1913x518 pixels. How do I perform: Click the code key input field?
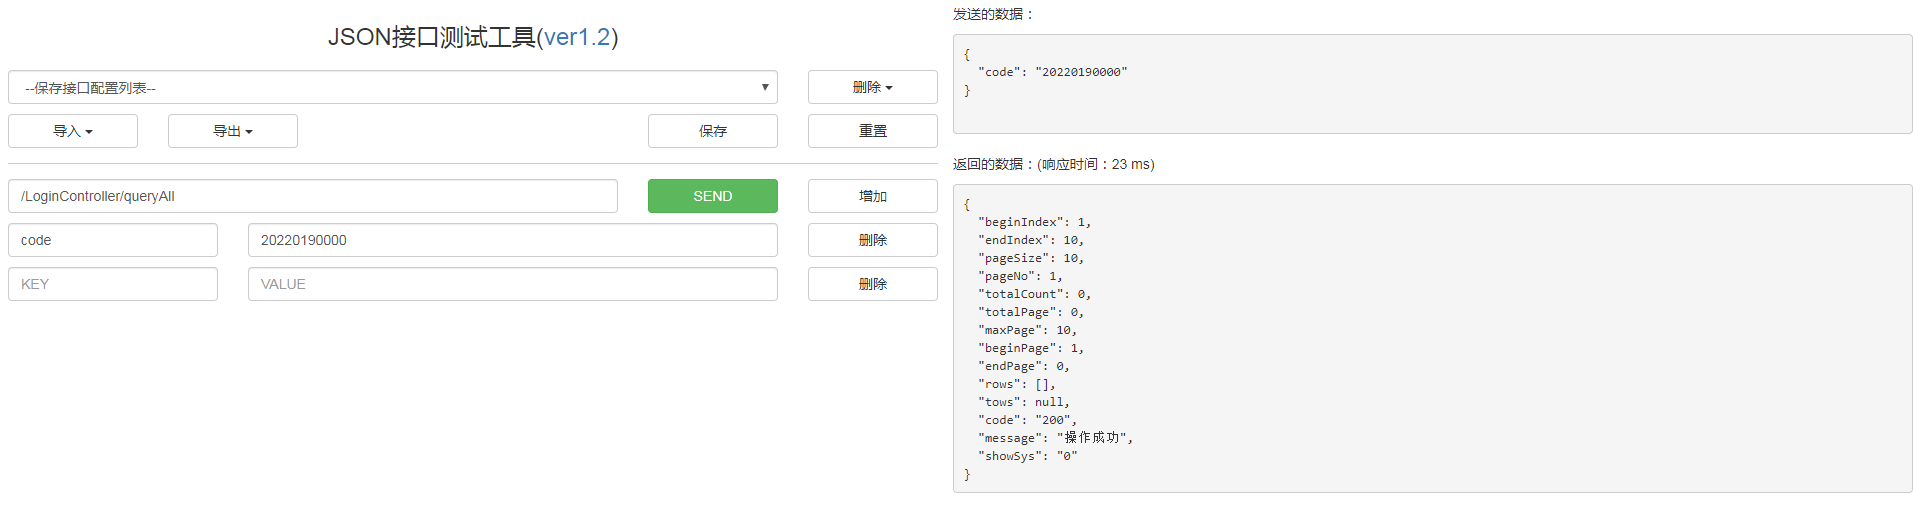tap(112, 240)
